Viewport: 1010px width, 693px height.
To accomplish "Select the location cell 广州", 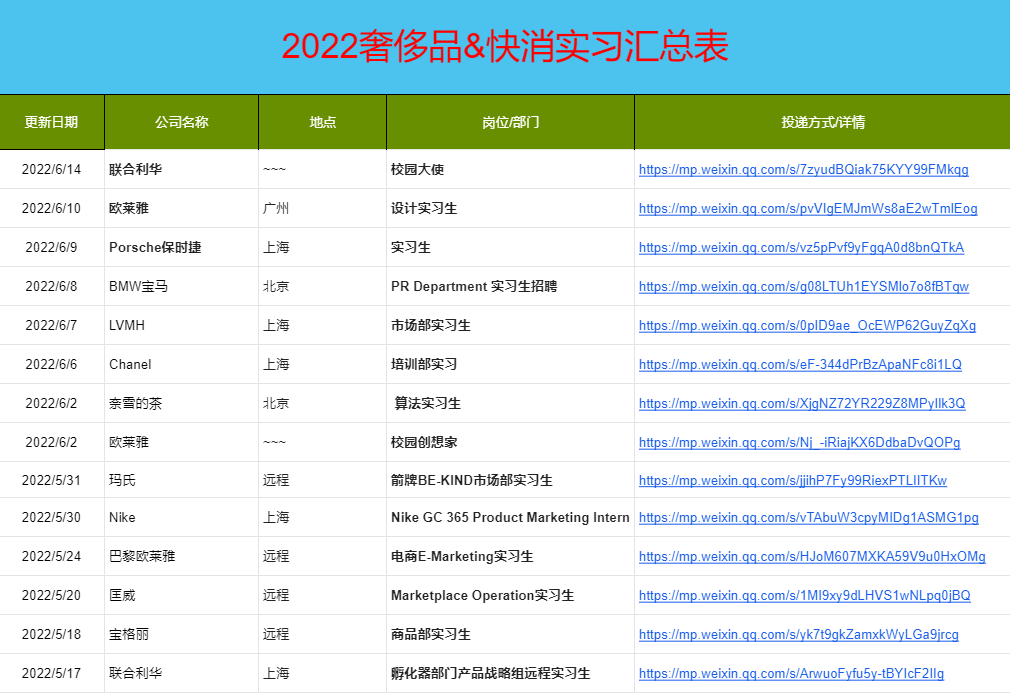I will tap(323, 209).
